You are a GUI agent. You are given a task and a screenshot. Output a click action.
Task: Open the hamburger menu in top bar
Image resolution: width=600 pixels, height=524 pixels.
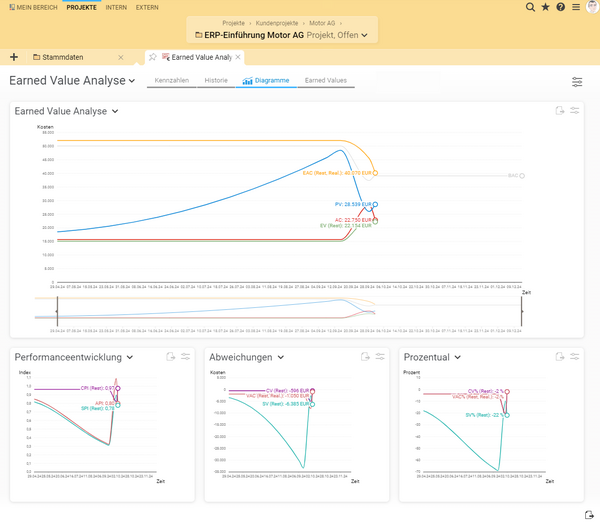pos(575,7)
